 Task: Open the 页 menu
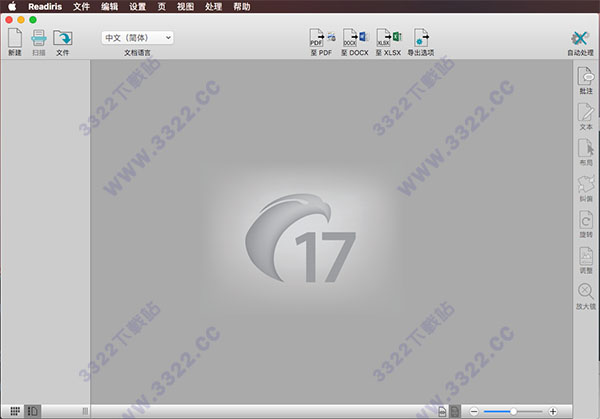161,7
